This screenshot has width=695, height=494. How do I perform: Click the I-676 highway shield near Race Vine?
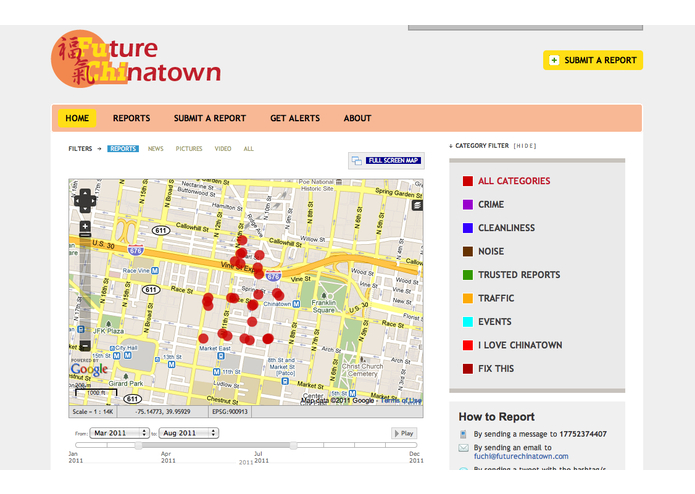[136, 250]
